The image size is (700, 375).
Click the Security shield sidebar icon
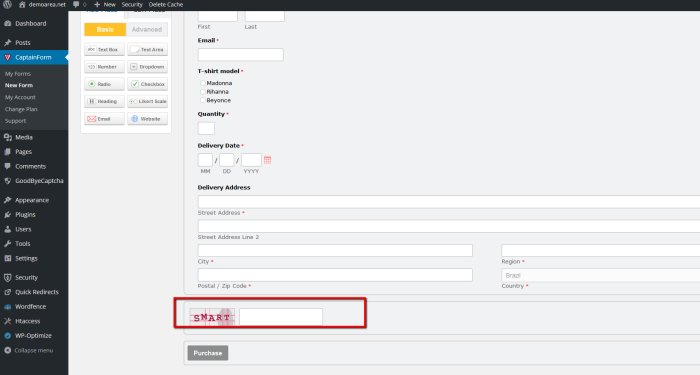8,277
